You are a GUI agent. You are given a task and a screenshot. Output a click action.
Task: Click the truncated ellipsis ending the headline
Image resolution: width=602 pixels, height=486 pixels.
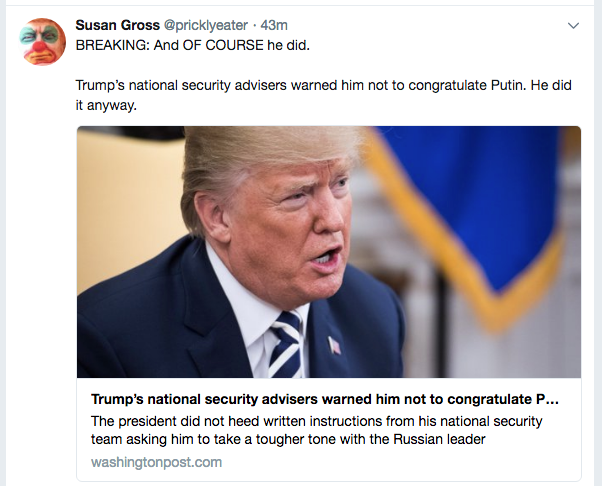552,400
